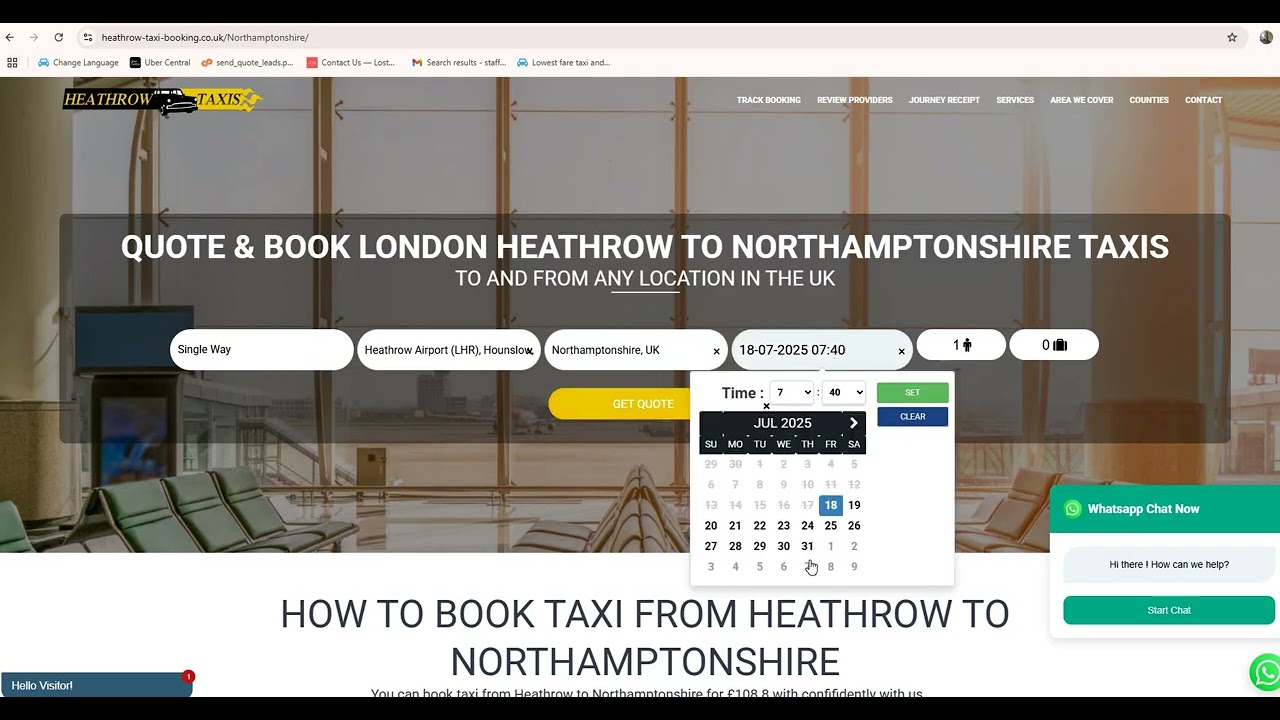This screenshot has height=720, width=1280.
Task: Click the Heathrow Taxis logo
Action: click(x=162, y=100)
